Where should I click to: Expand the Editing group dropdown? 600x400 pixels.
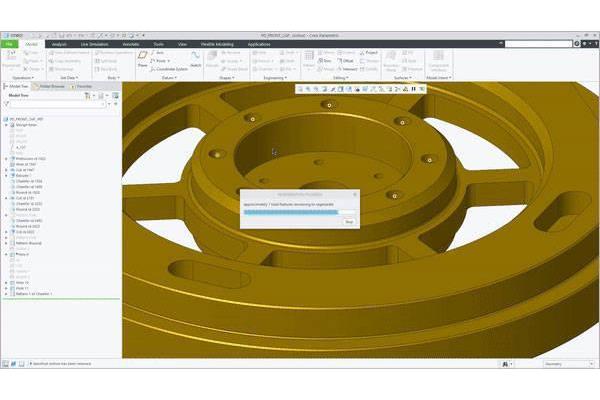[339, 78]
